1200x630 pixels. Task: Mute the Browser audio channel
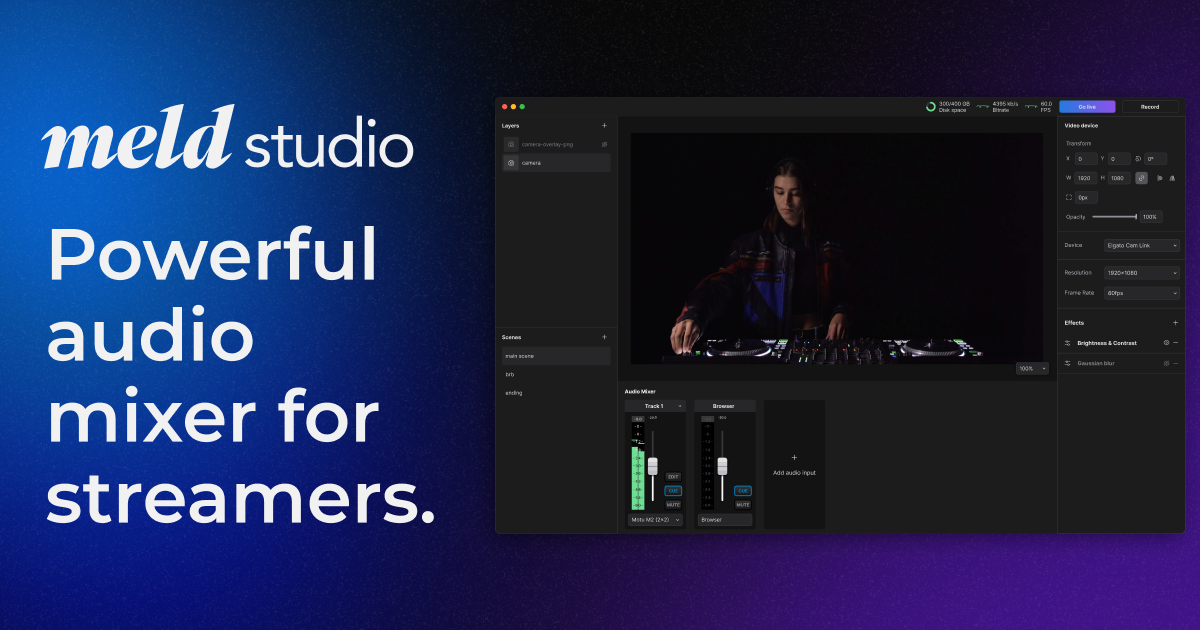point(743,505)
